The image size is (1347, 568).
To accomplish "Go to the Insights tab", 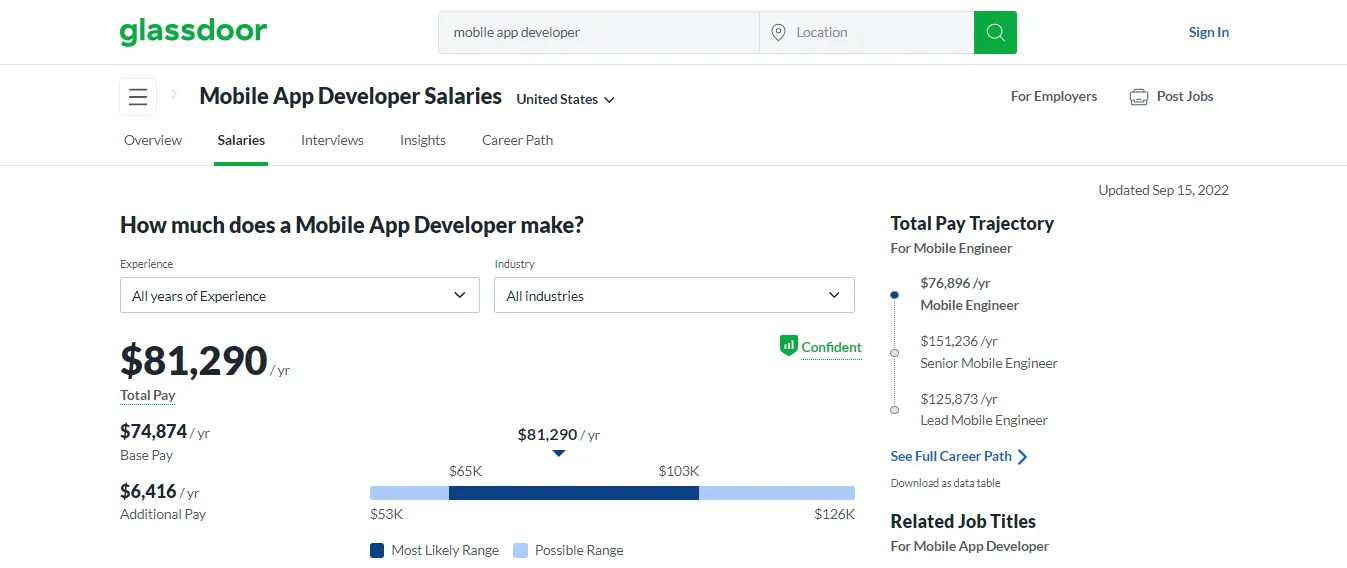I will click(423, 140).
